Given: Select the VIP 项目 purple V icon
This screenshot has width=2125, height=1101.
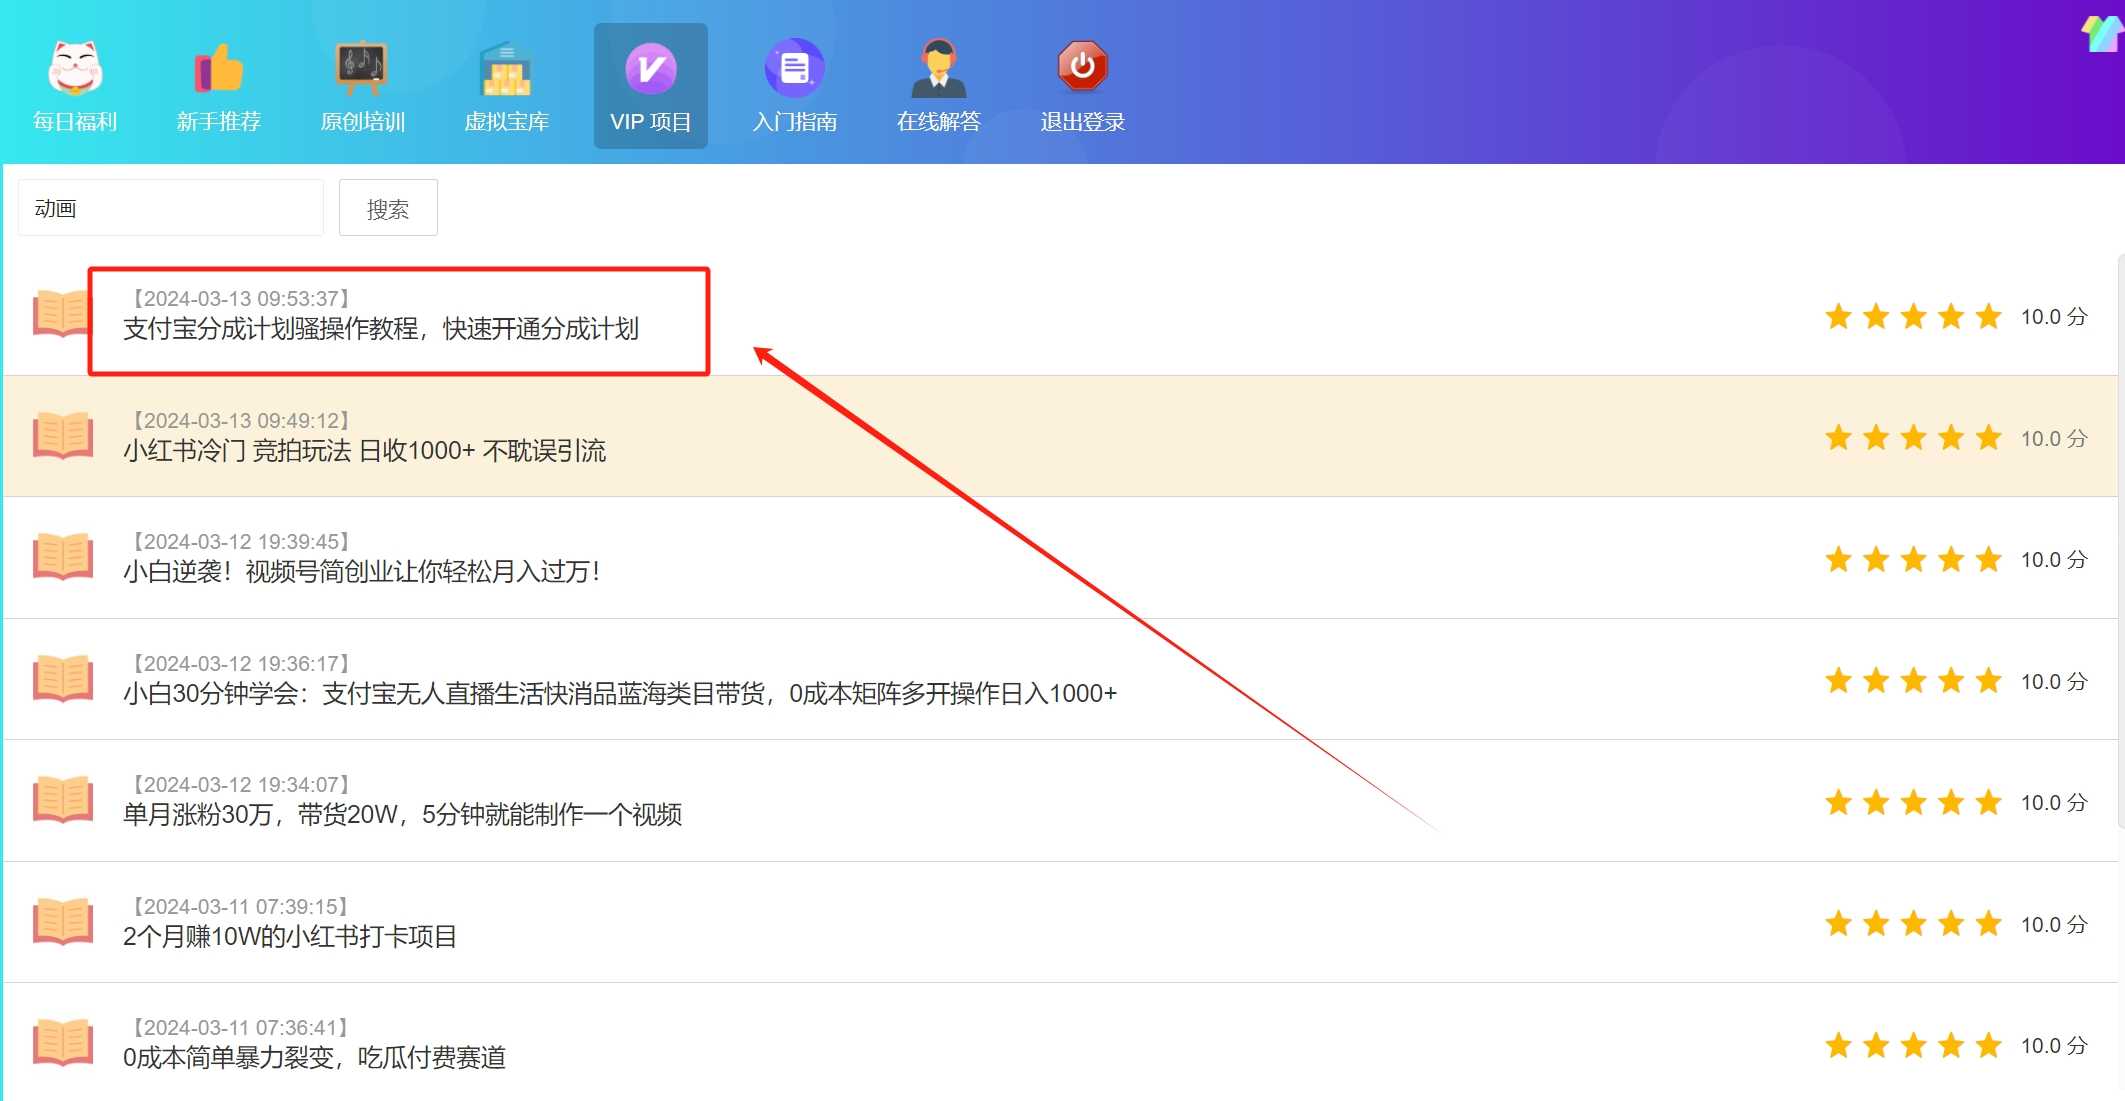Looking at the screenshot, I should click(651, 68).
